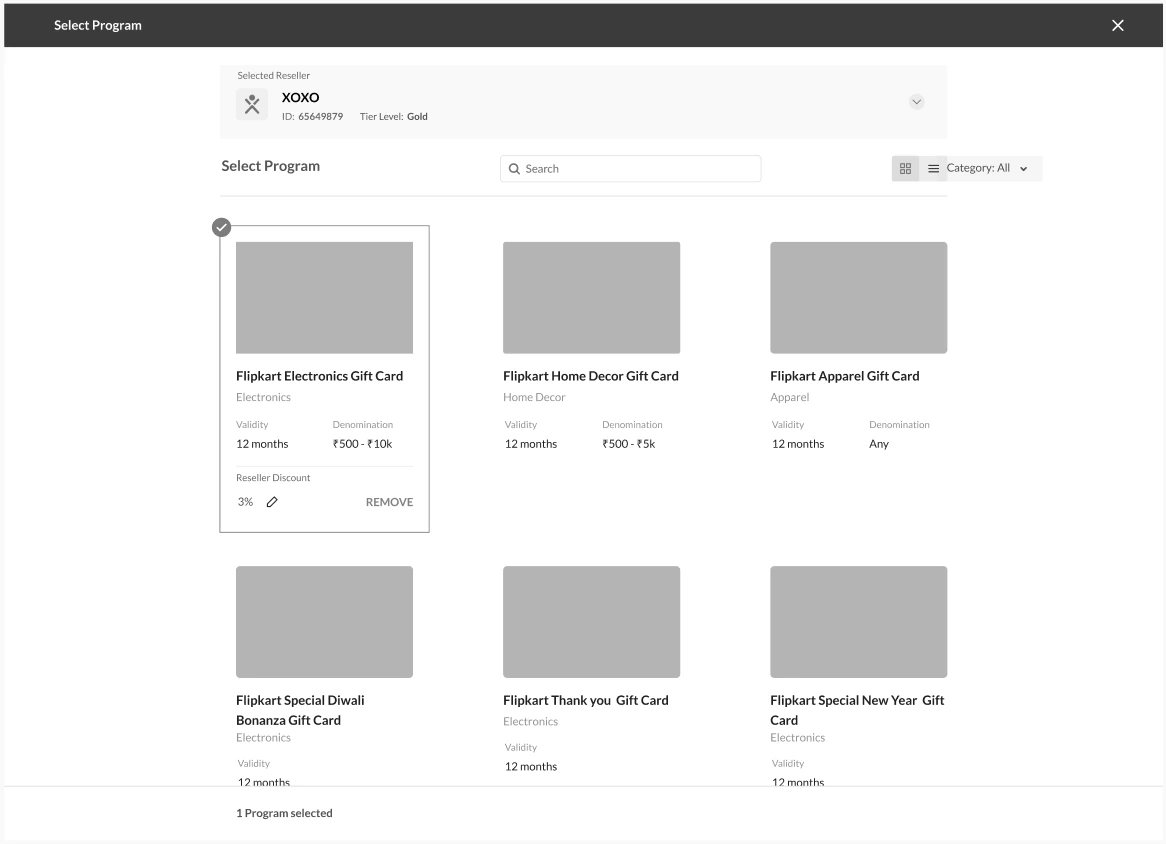Click the Flipkart Home Decor Gift Card title

590,376
